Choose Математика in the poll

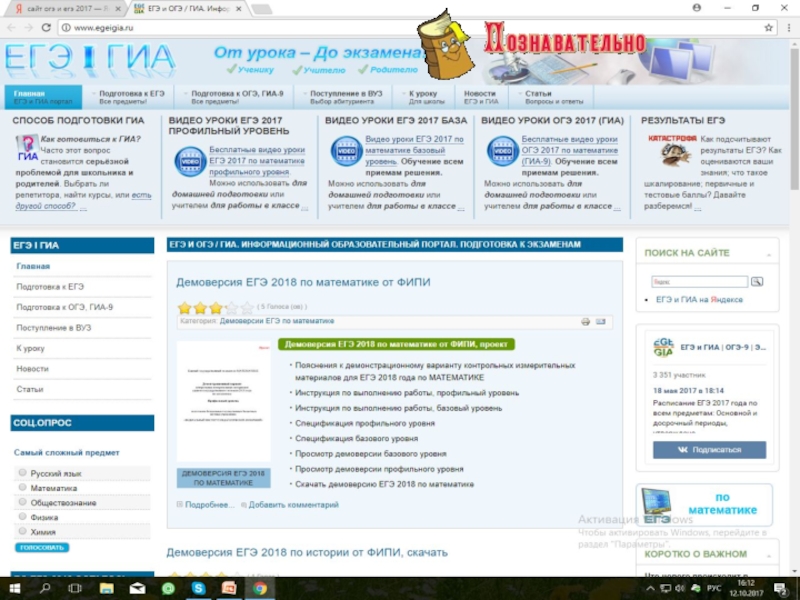(22, 488)
